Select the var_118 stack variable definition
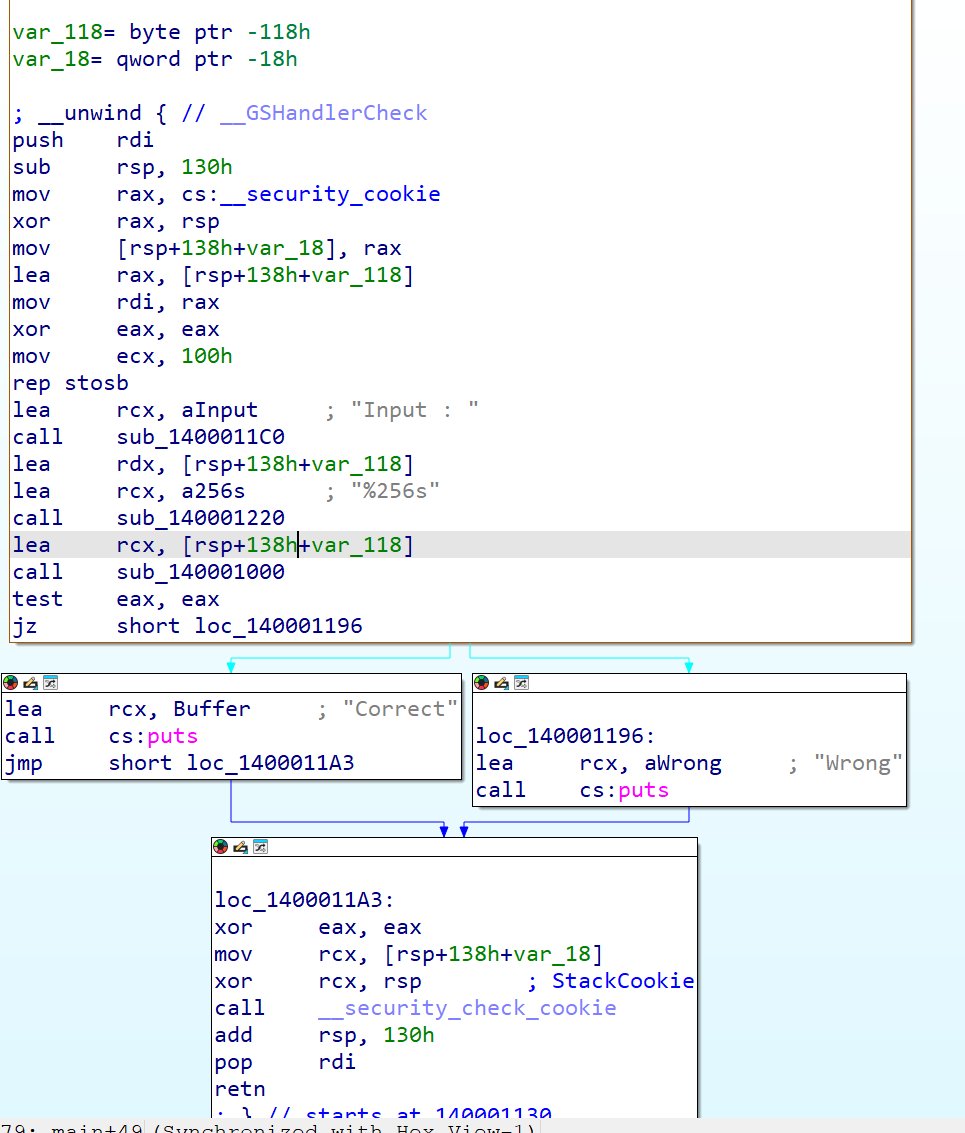The width and height of the screenshot is (965, 1133). [45, 31]
